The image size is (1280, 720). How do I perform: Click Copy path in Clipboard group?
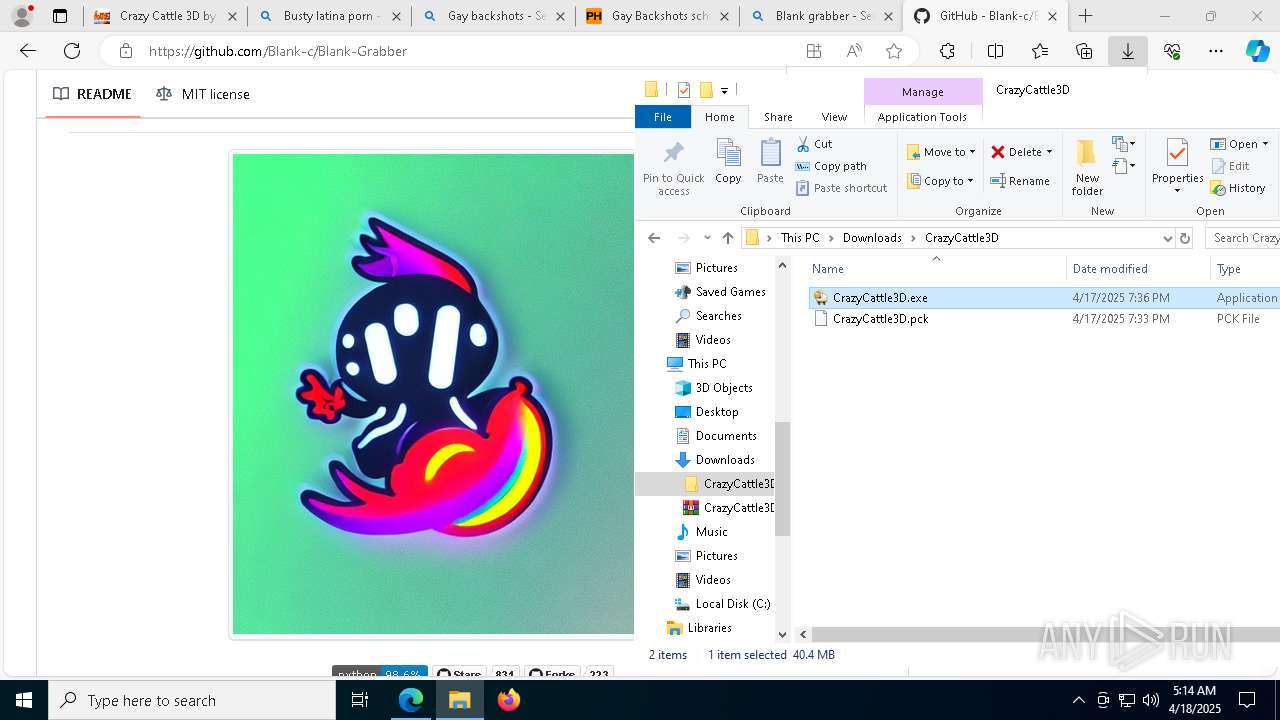tap(831, 166)
